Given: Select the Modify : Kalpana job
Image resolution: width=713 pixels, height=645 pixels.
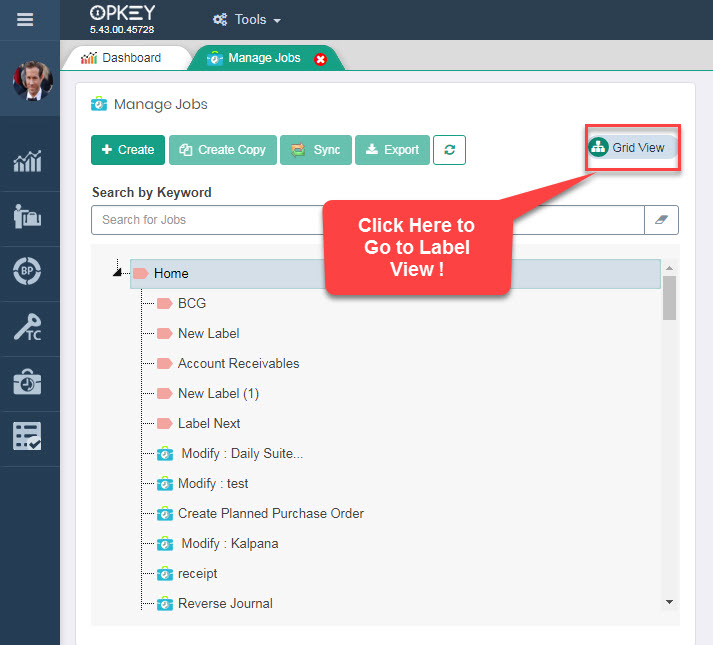Looking at the screenshot, I should (230, 544).
